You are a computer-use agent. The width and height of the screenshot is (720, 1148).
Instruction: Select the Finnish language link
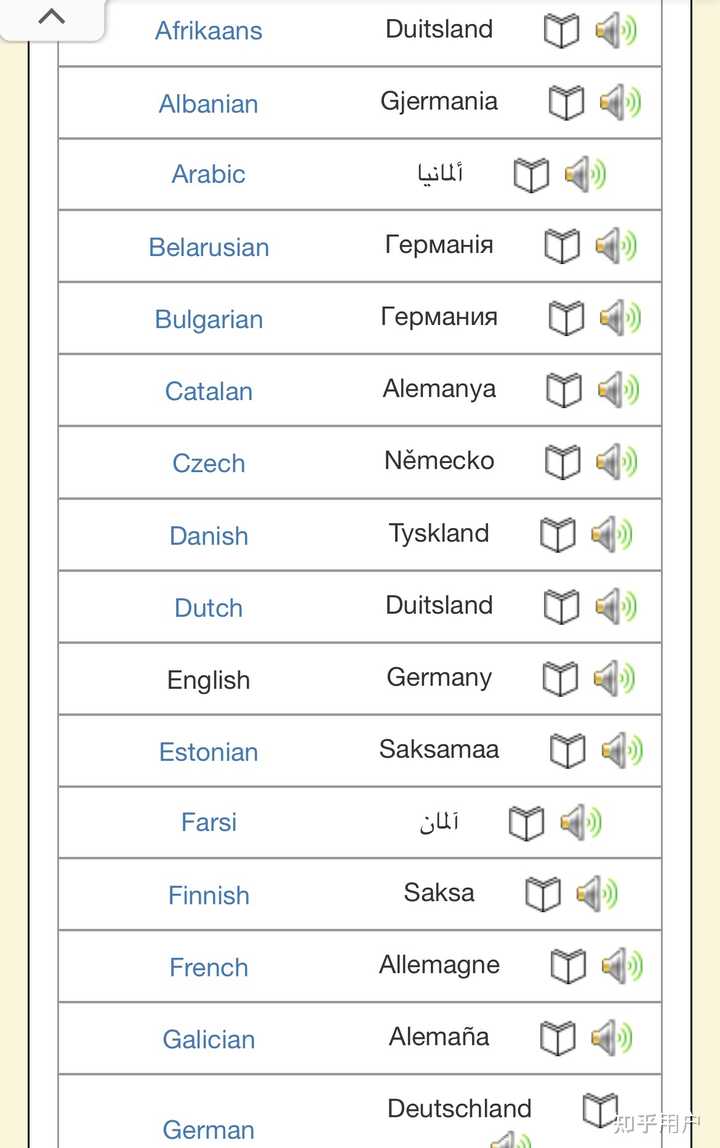coord(208,895)
